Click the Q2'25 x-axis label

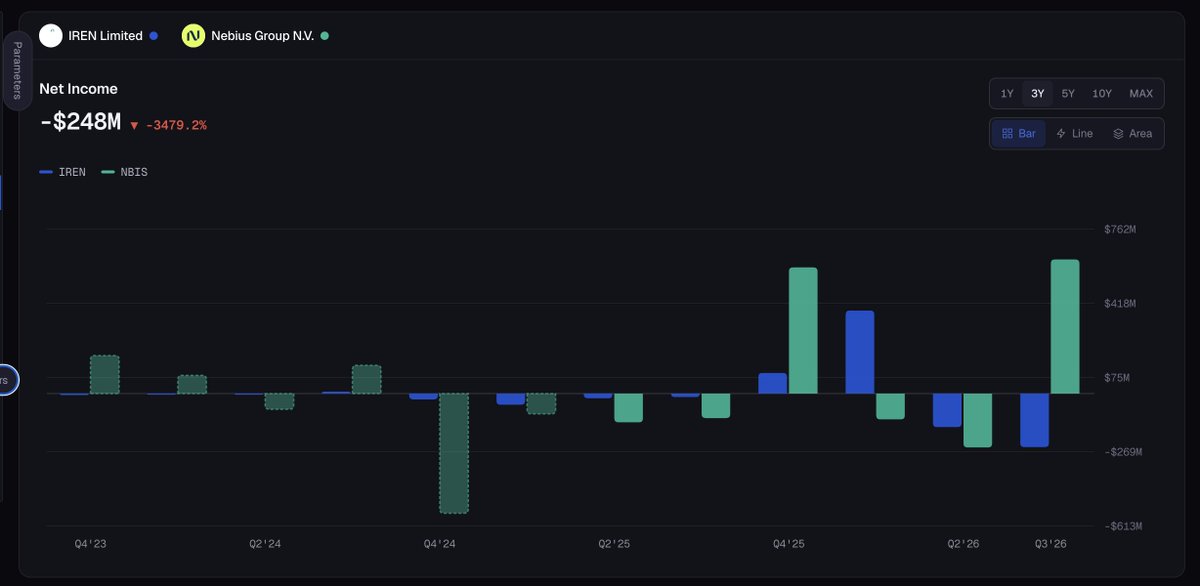[614, 544]
